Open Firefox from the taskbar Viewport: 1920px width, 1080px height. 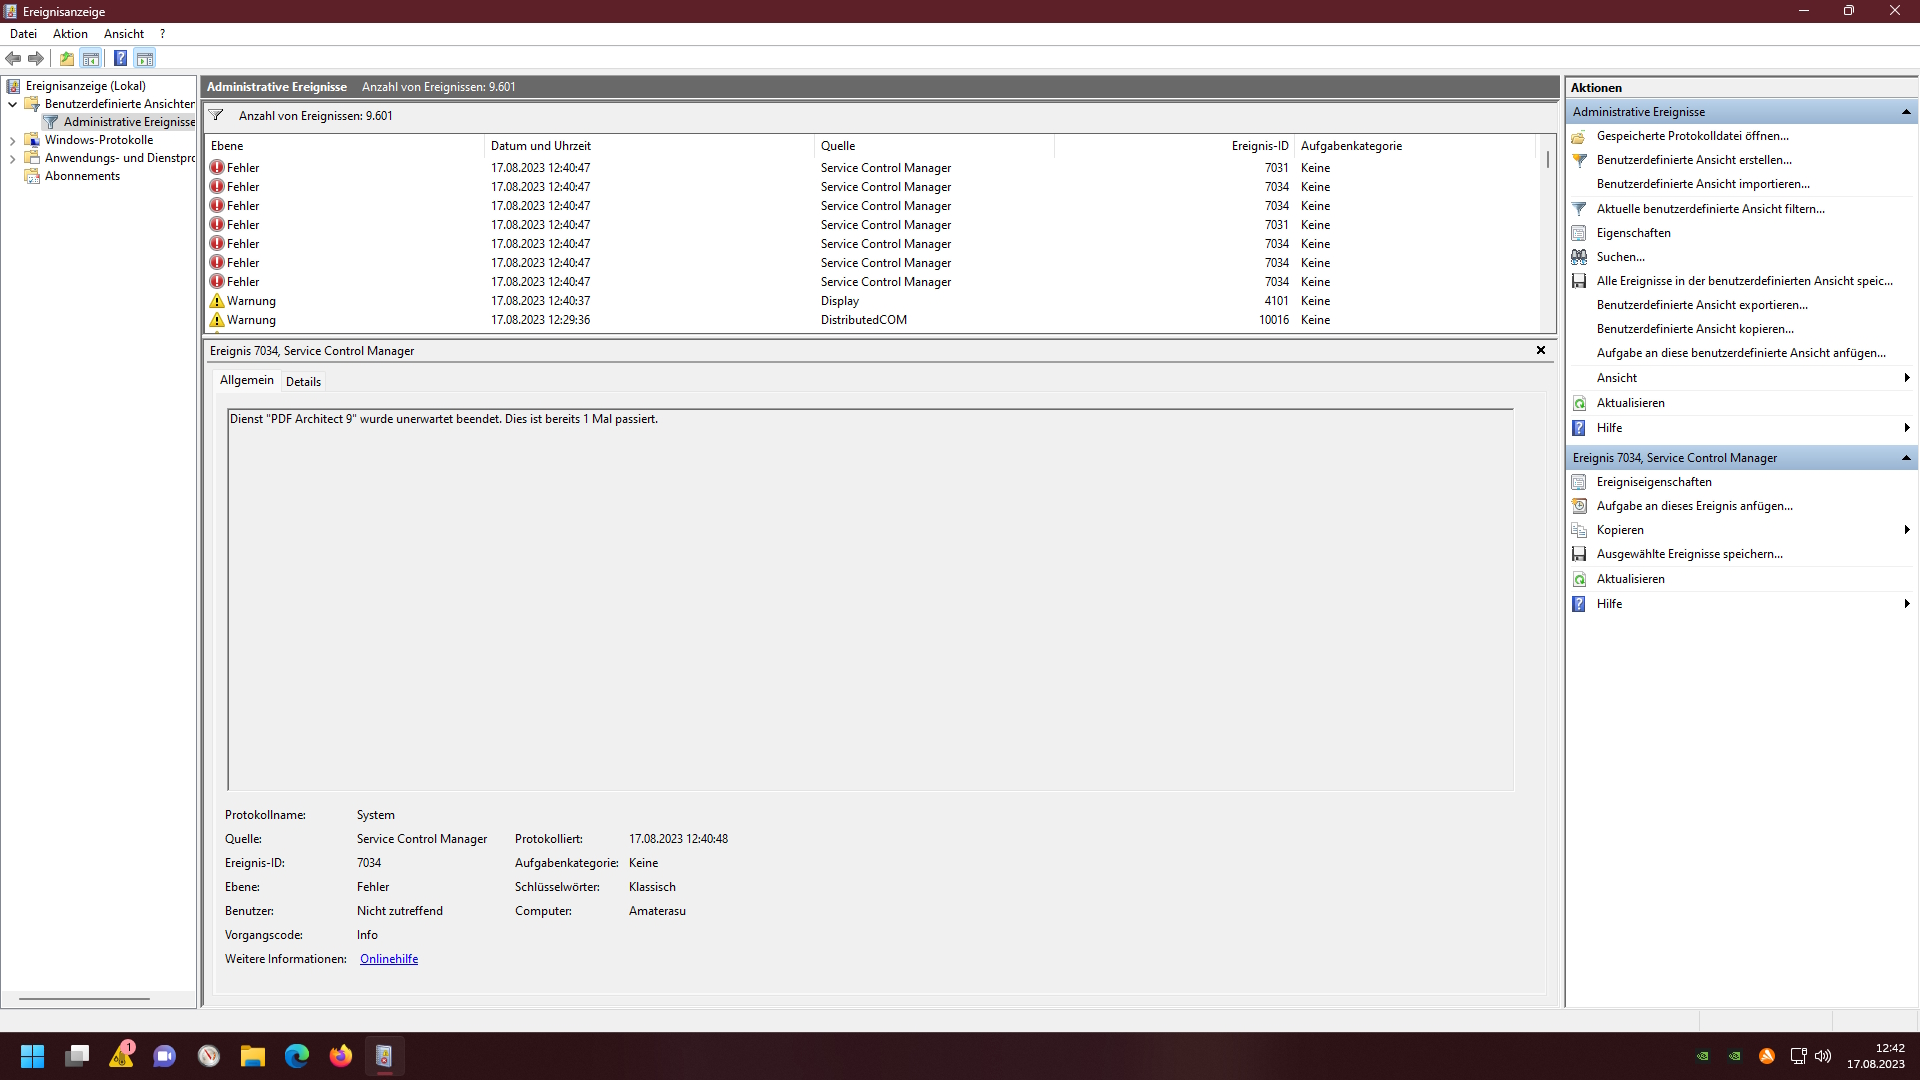[341, 1056]
